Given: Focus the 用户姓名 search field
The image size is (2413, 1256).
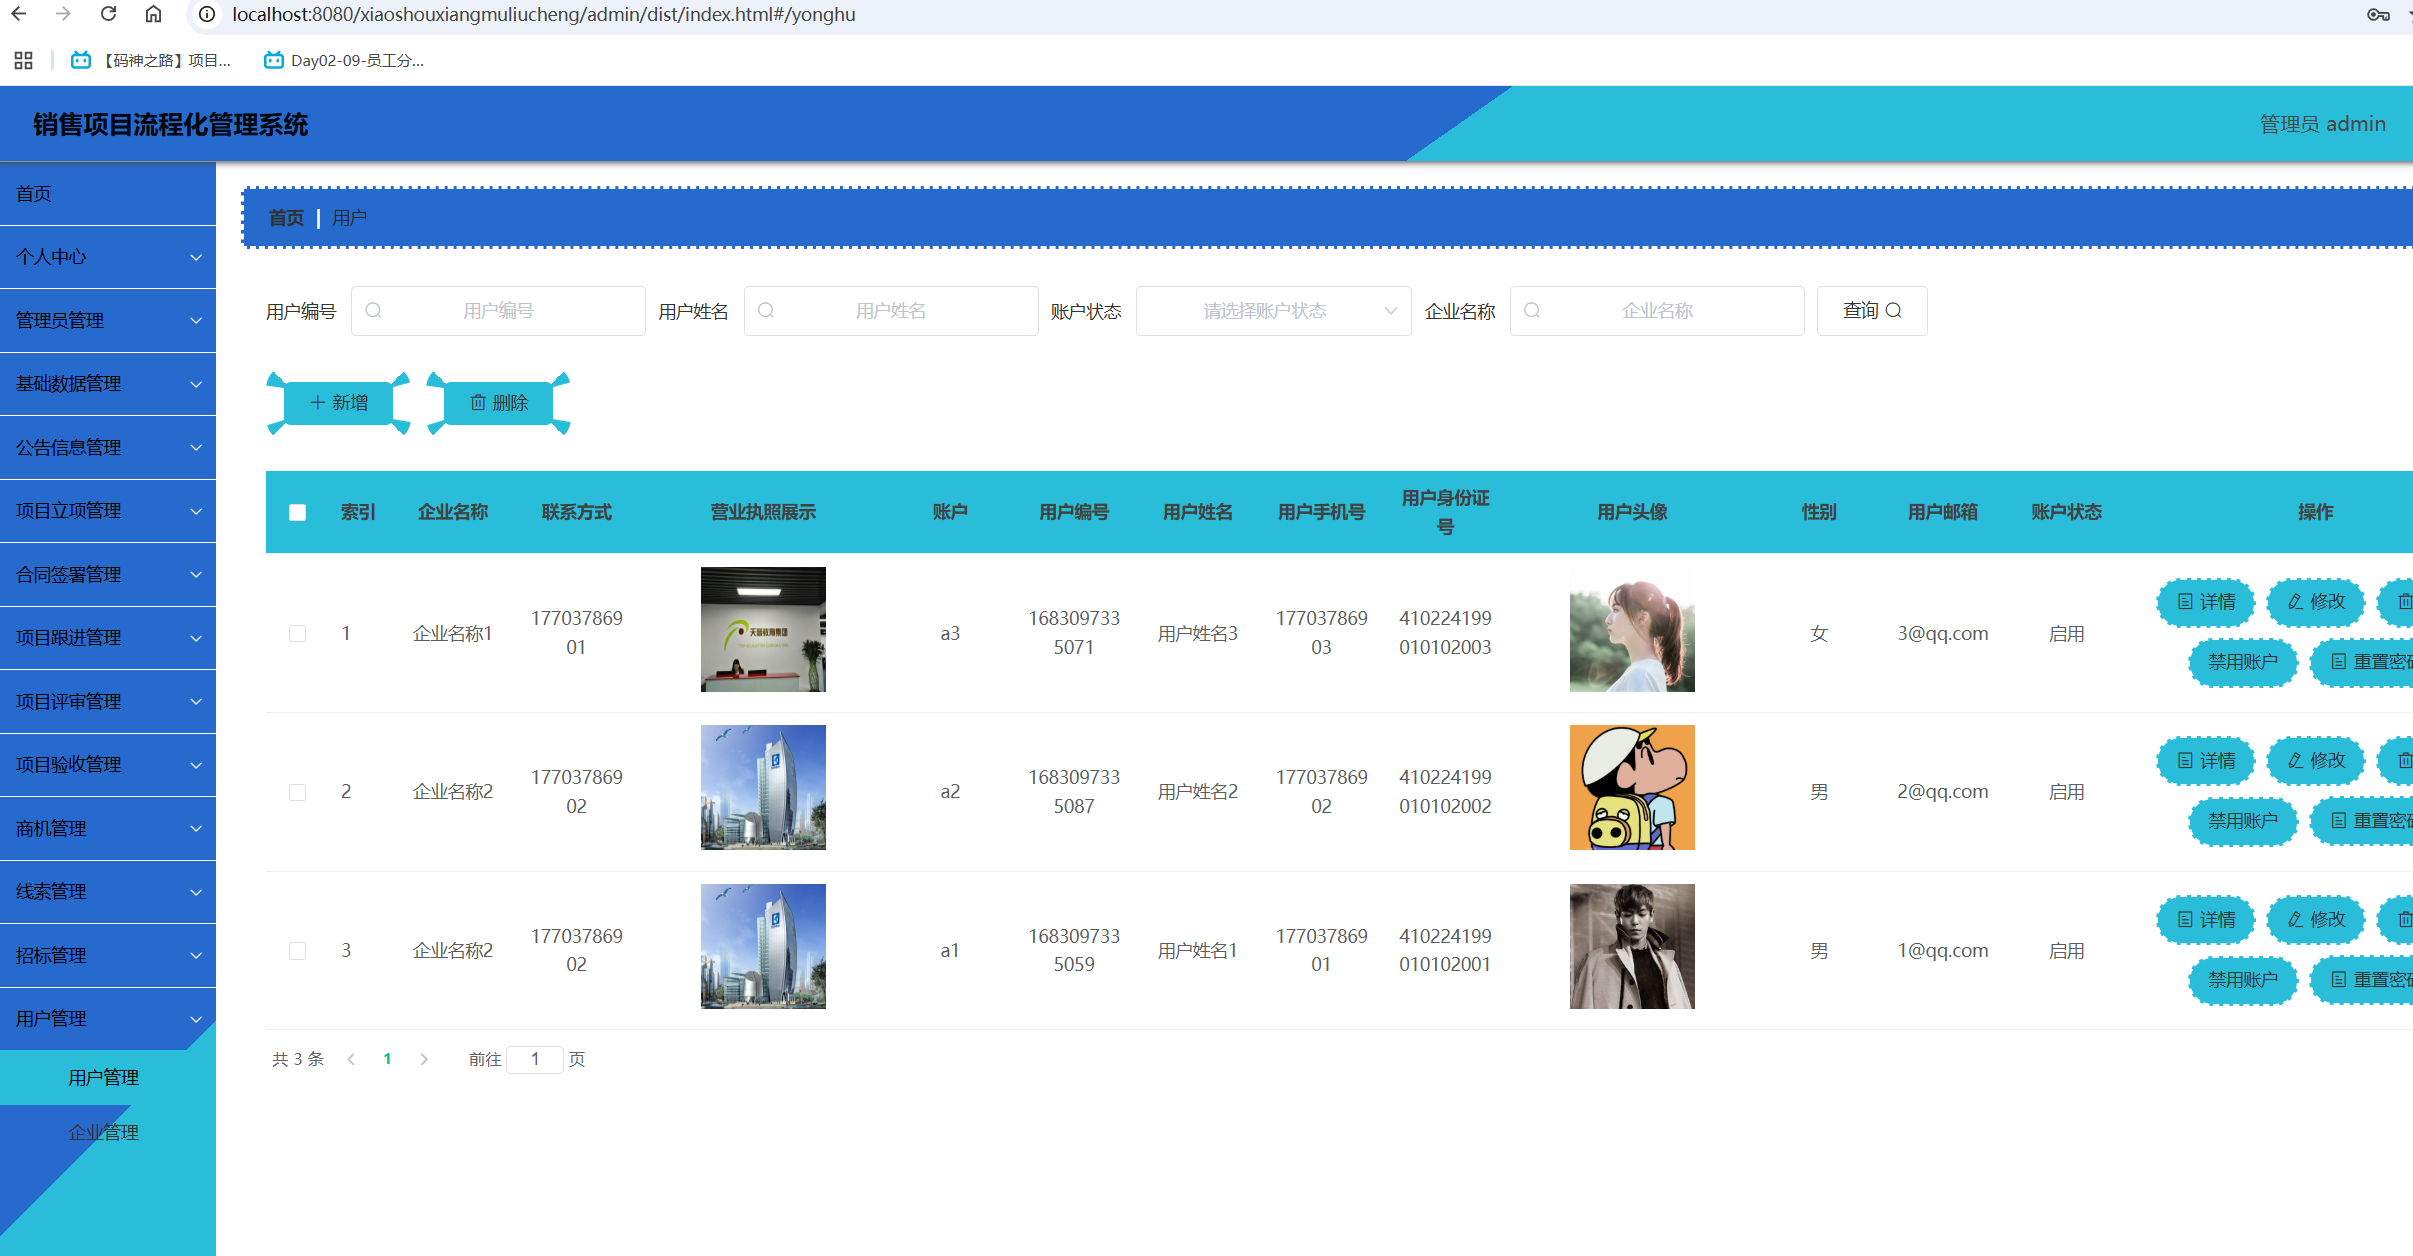Looking at the screenshot, I should click(890, 311).
